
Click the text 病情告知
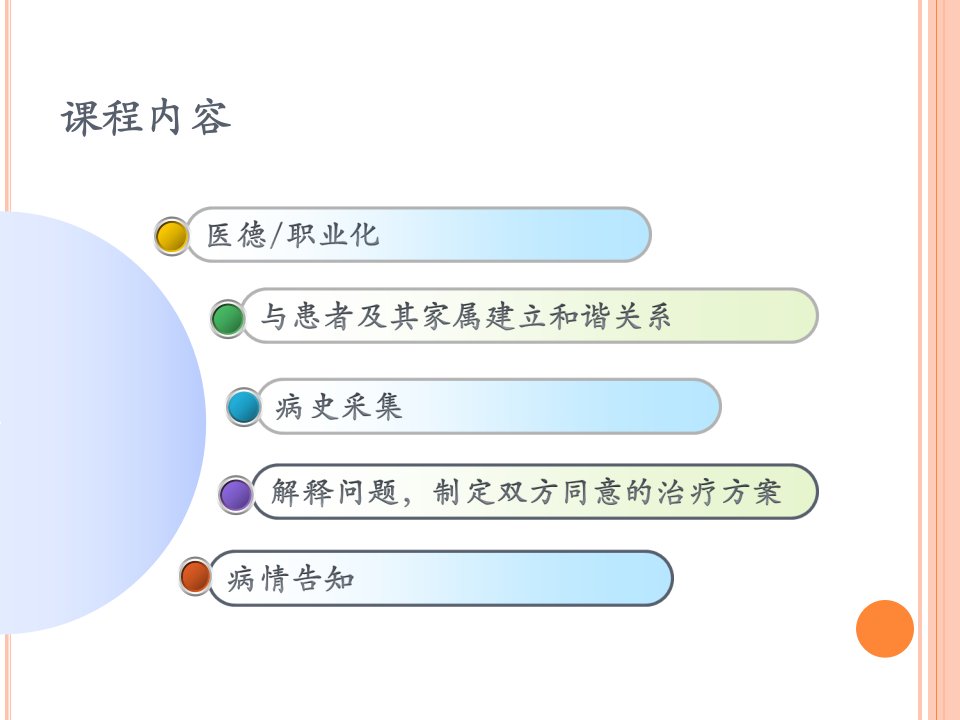tap(291, 579)
